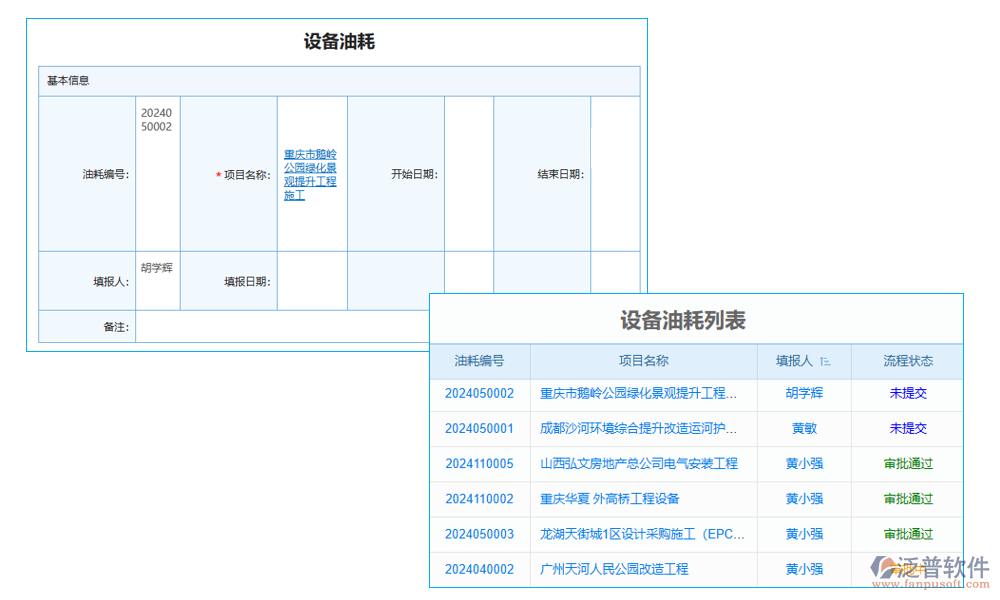Click 审批中 status in the last row
1000x600 pixels.
[x=907, y=569]
